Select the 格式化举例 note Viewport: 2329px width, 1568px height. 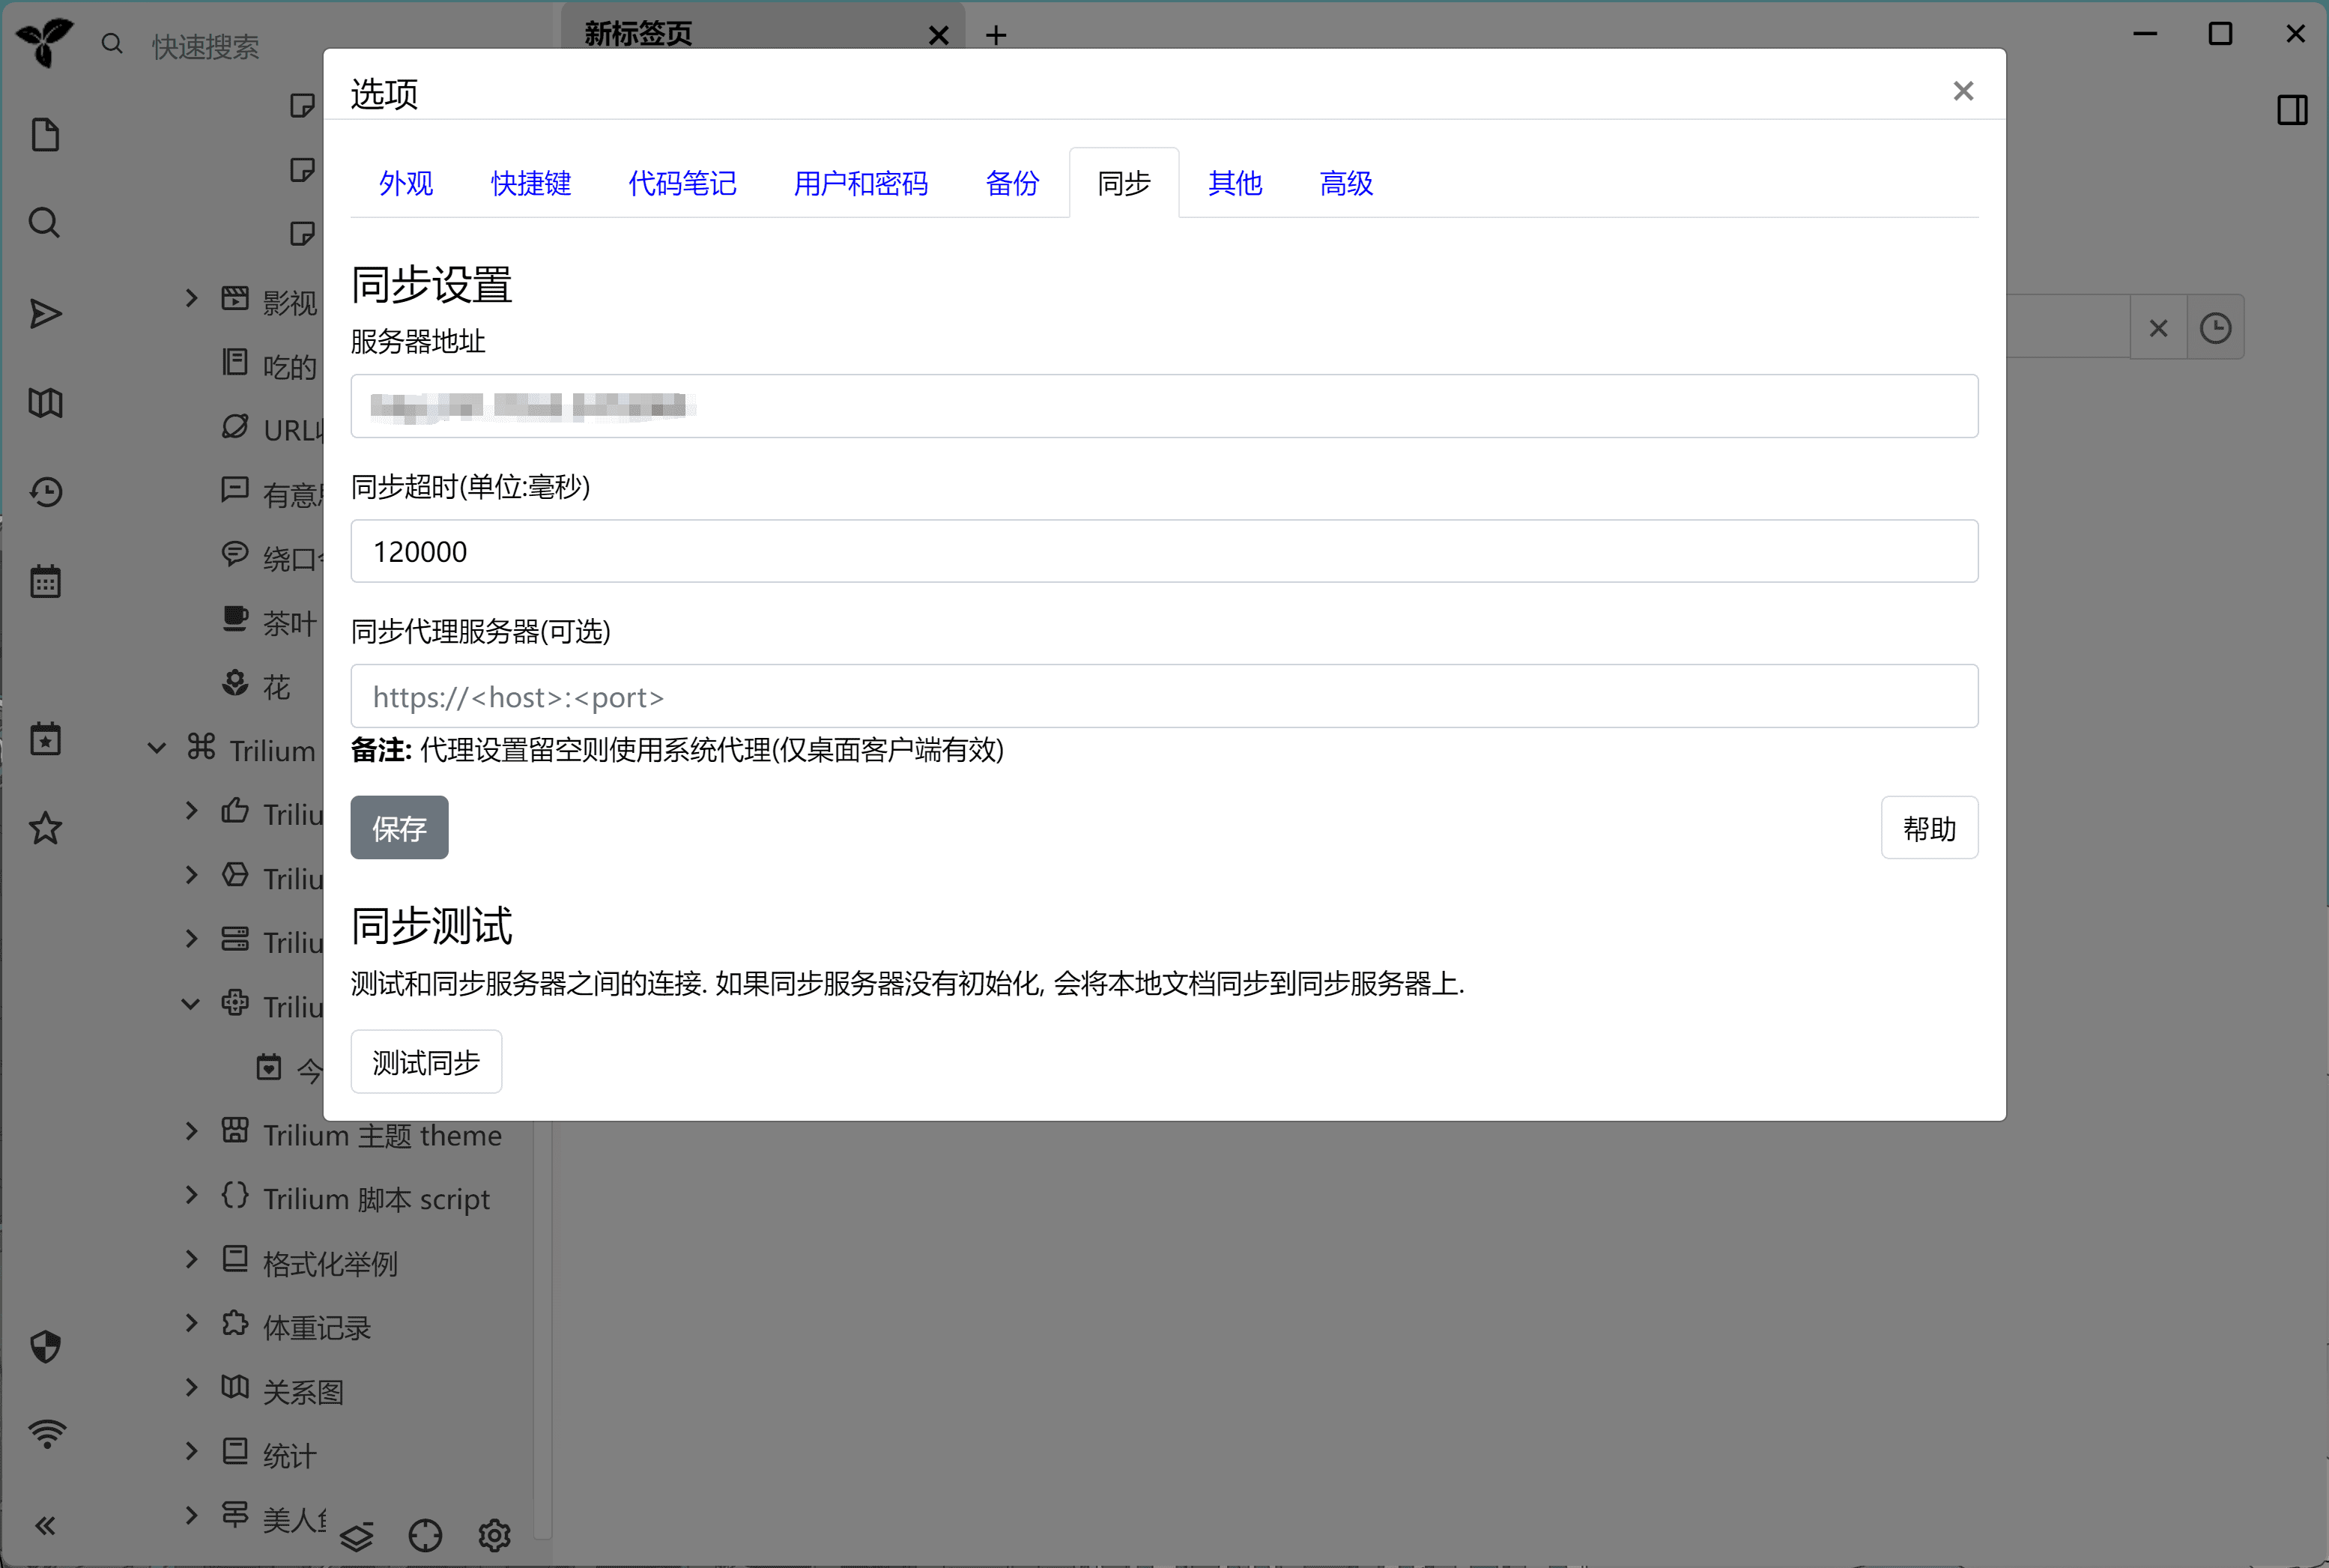tap(330, 1263)
